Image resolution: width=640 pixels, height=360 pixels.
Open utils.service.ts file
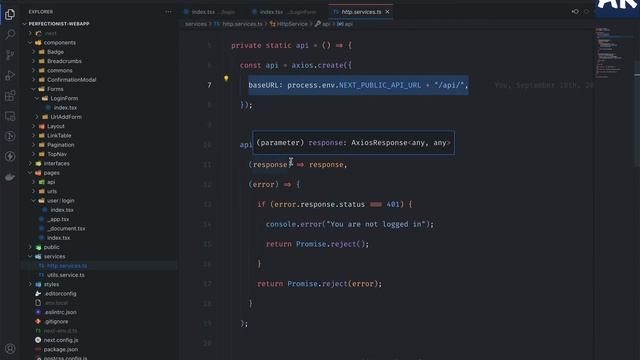click(66, 275)
